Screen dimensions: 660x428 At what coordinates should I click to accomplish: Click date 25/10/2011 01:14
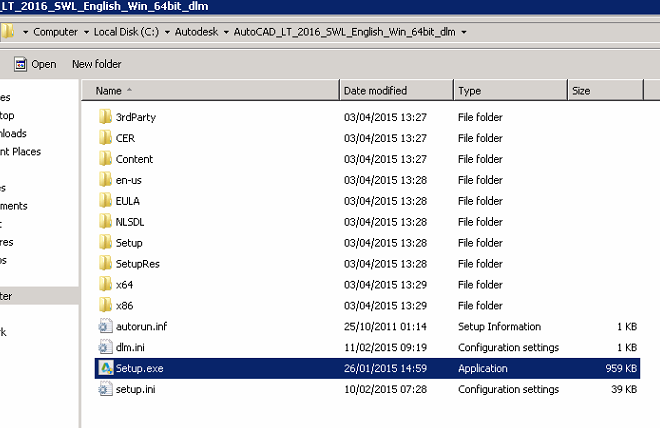tap(385, 327)
